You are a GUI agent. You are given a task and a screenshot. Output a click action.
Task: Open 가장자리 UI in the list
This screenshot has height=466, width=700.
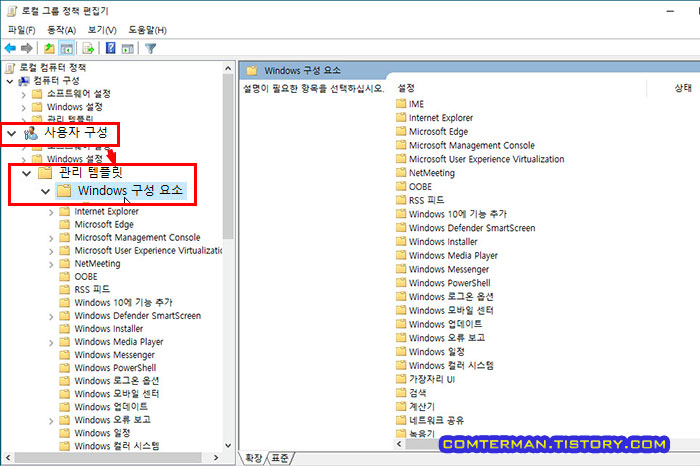tap(432, 379)
